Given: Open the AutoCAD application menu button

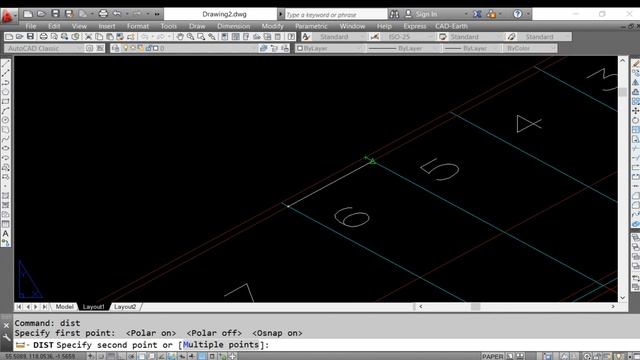Looking at the screenshot, I should tap(8, 16).
